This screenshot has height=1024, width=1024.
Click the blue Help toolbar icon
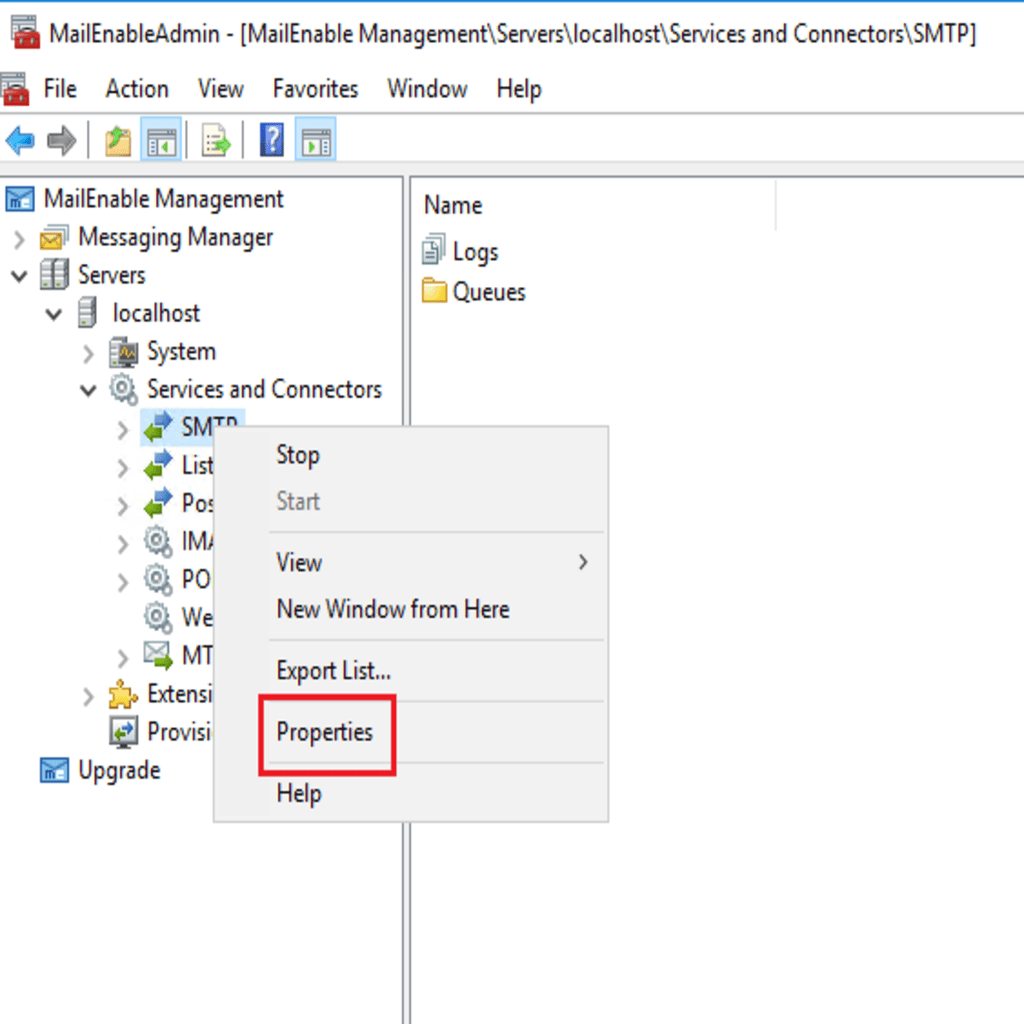(x=272, y=140)
